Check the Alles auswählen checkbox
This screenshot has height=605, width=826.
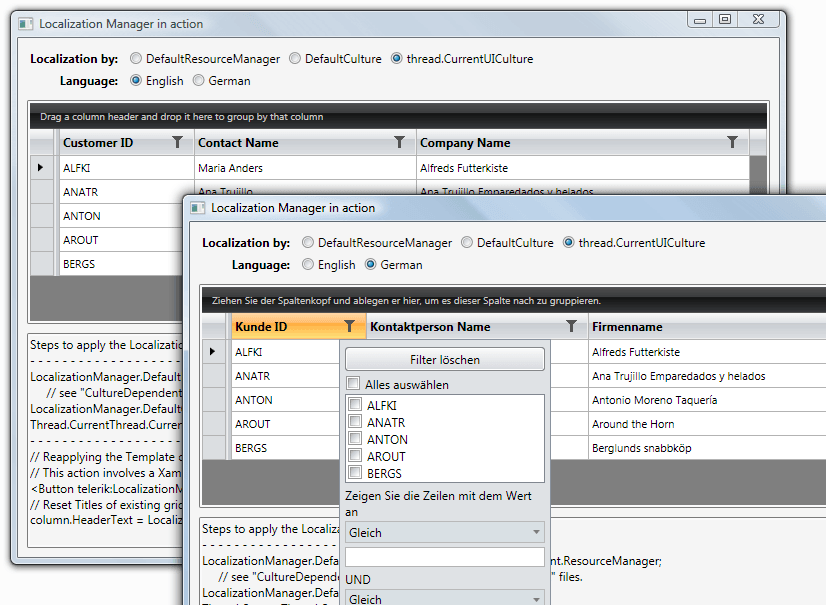[353, 384]
